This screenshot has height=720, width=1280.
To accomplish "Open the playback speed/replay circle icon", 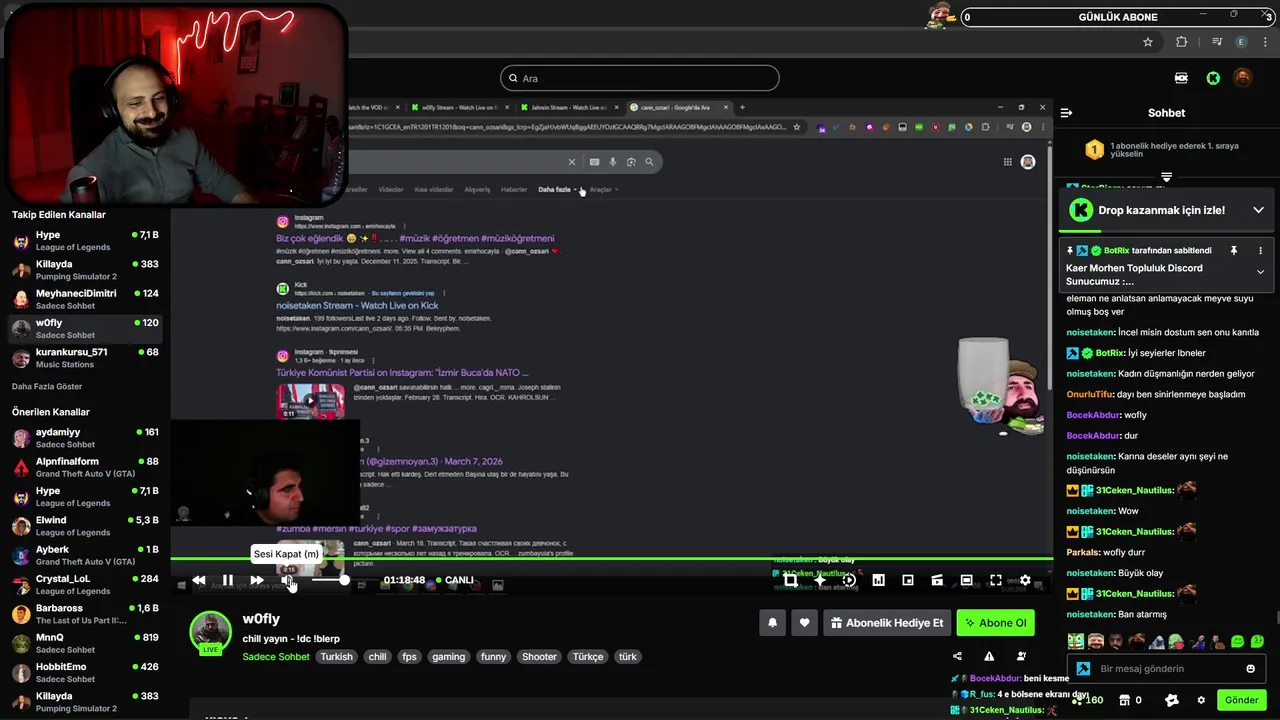I will pyautogui.click(x=849, y=580).
